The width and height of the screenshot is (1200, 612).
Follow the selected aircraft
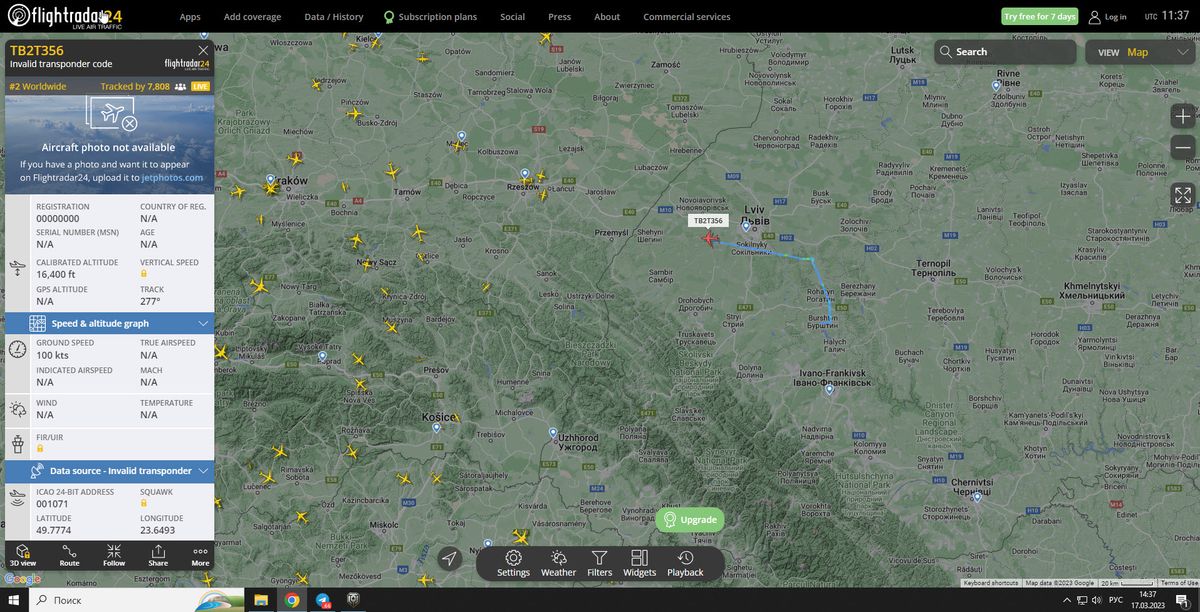click(114, 555)
